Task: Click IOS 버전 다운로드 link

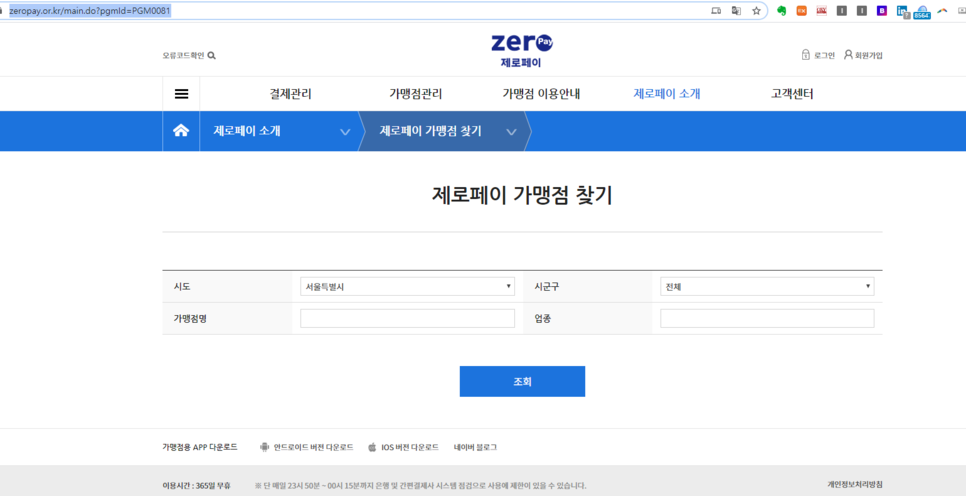Action: click(x=410, y=447)
